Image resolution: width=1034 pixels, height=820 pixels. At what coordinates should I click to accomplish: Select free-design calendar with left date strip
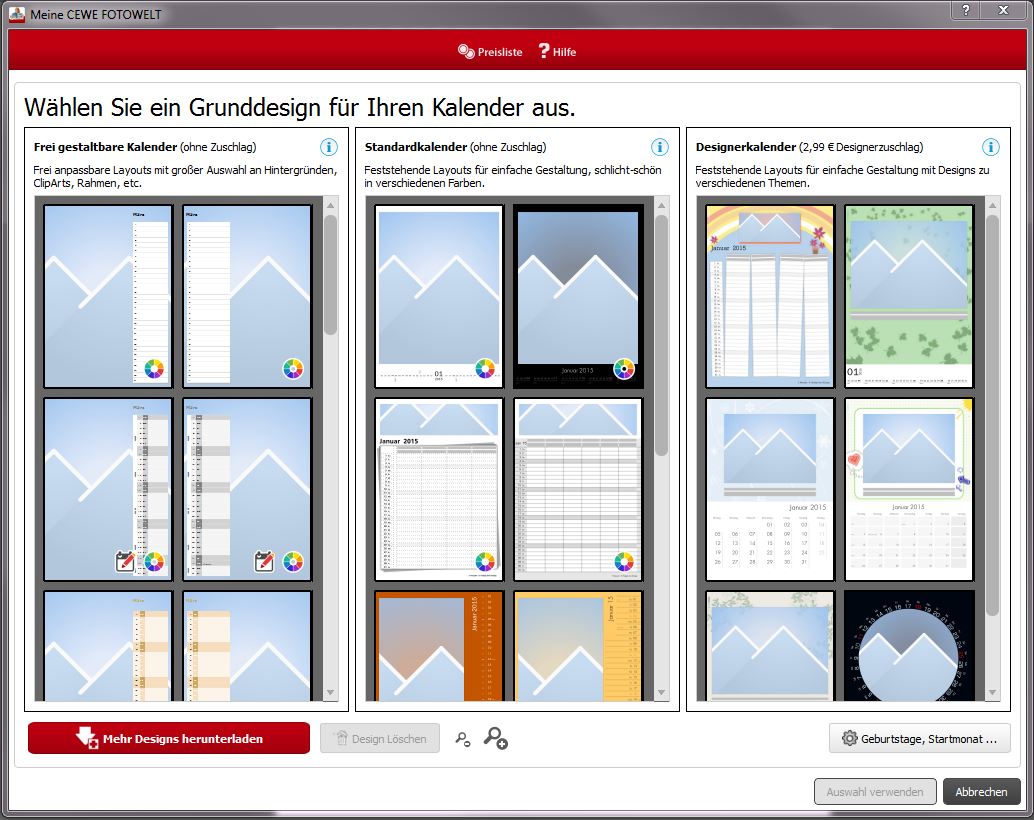(247, 296)
